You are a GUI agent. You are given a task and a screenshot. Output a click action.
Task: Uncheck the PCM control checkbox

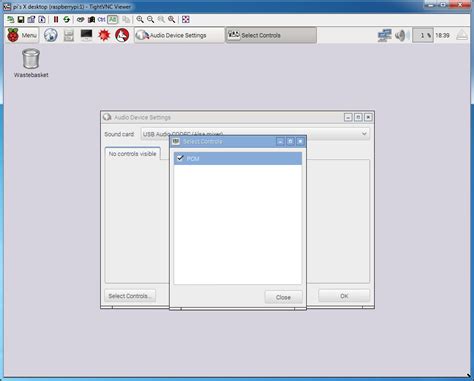coord(180,158)
